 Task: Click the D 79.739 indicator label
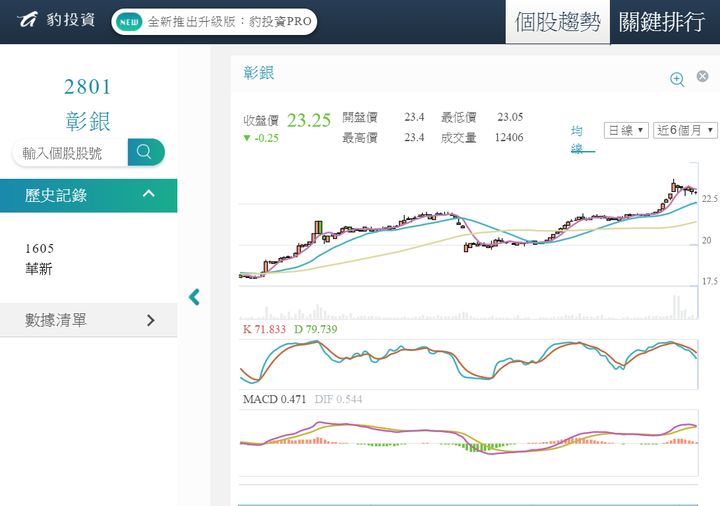tap(315, 329)
